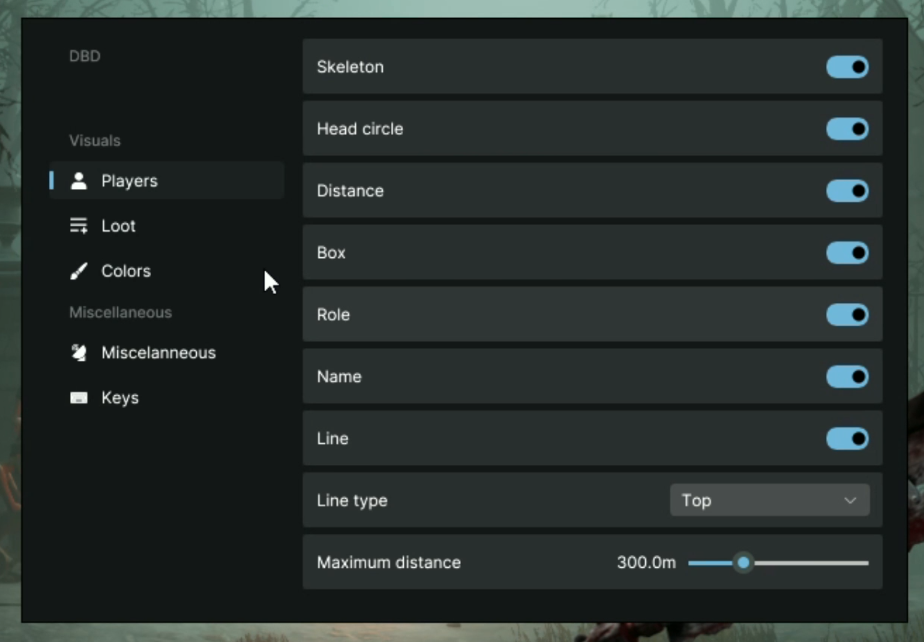Viewport: 924px width, 642px height.
Task: Disable the Skeleton toggle
Action: (x=847, y=67)
